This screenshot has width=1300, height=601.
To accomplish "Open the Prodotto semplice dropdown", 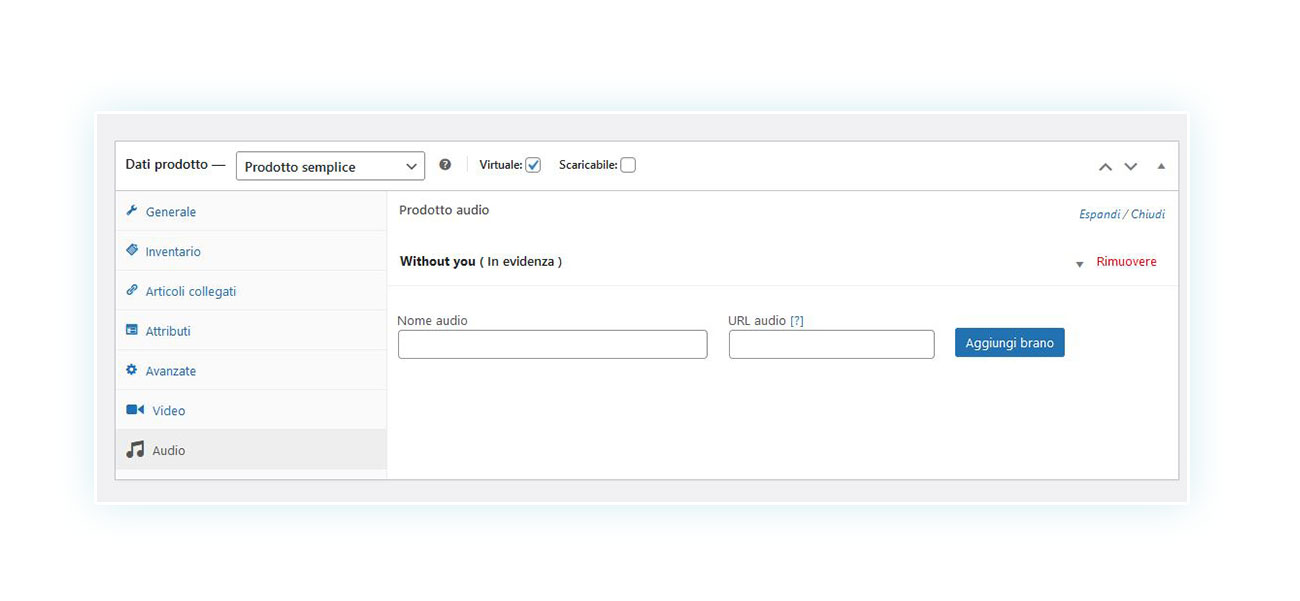I will (330, 166).
